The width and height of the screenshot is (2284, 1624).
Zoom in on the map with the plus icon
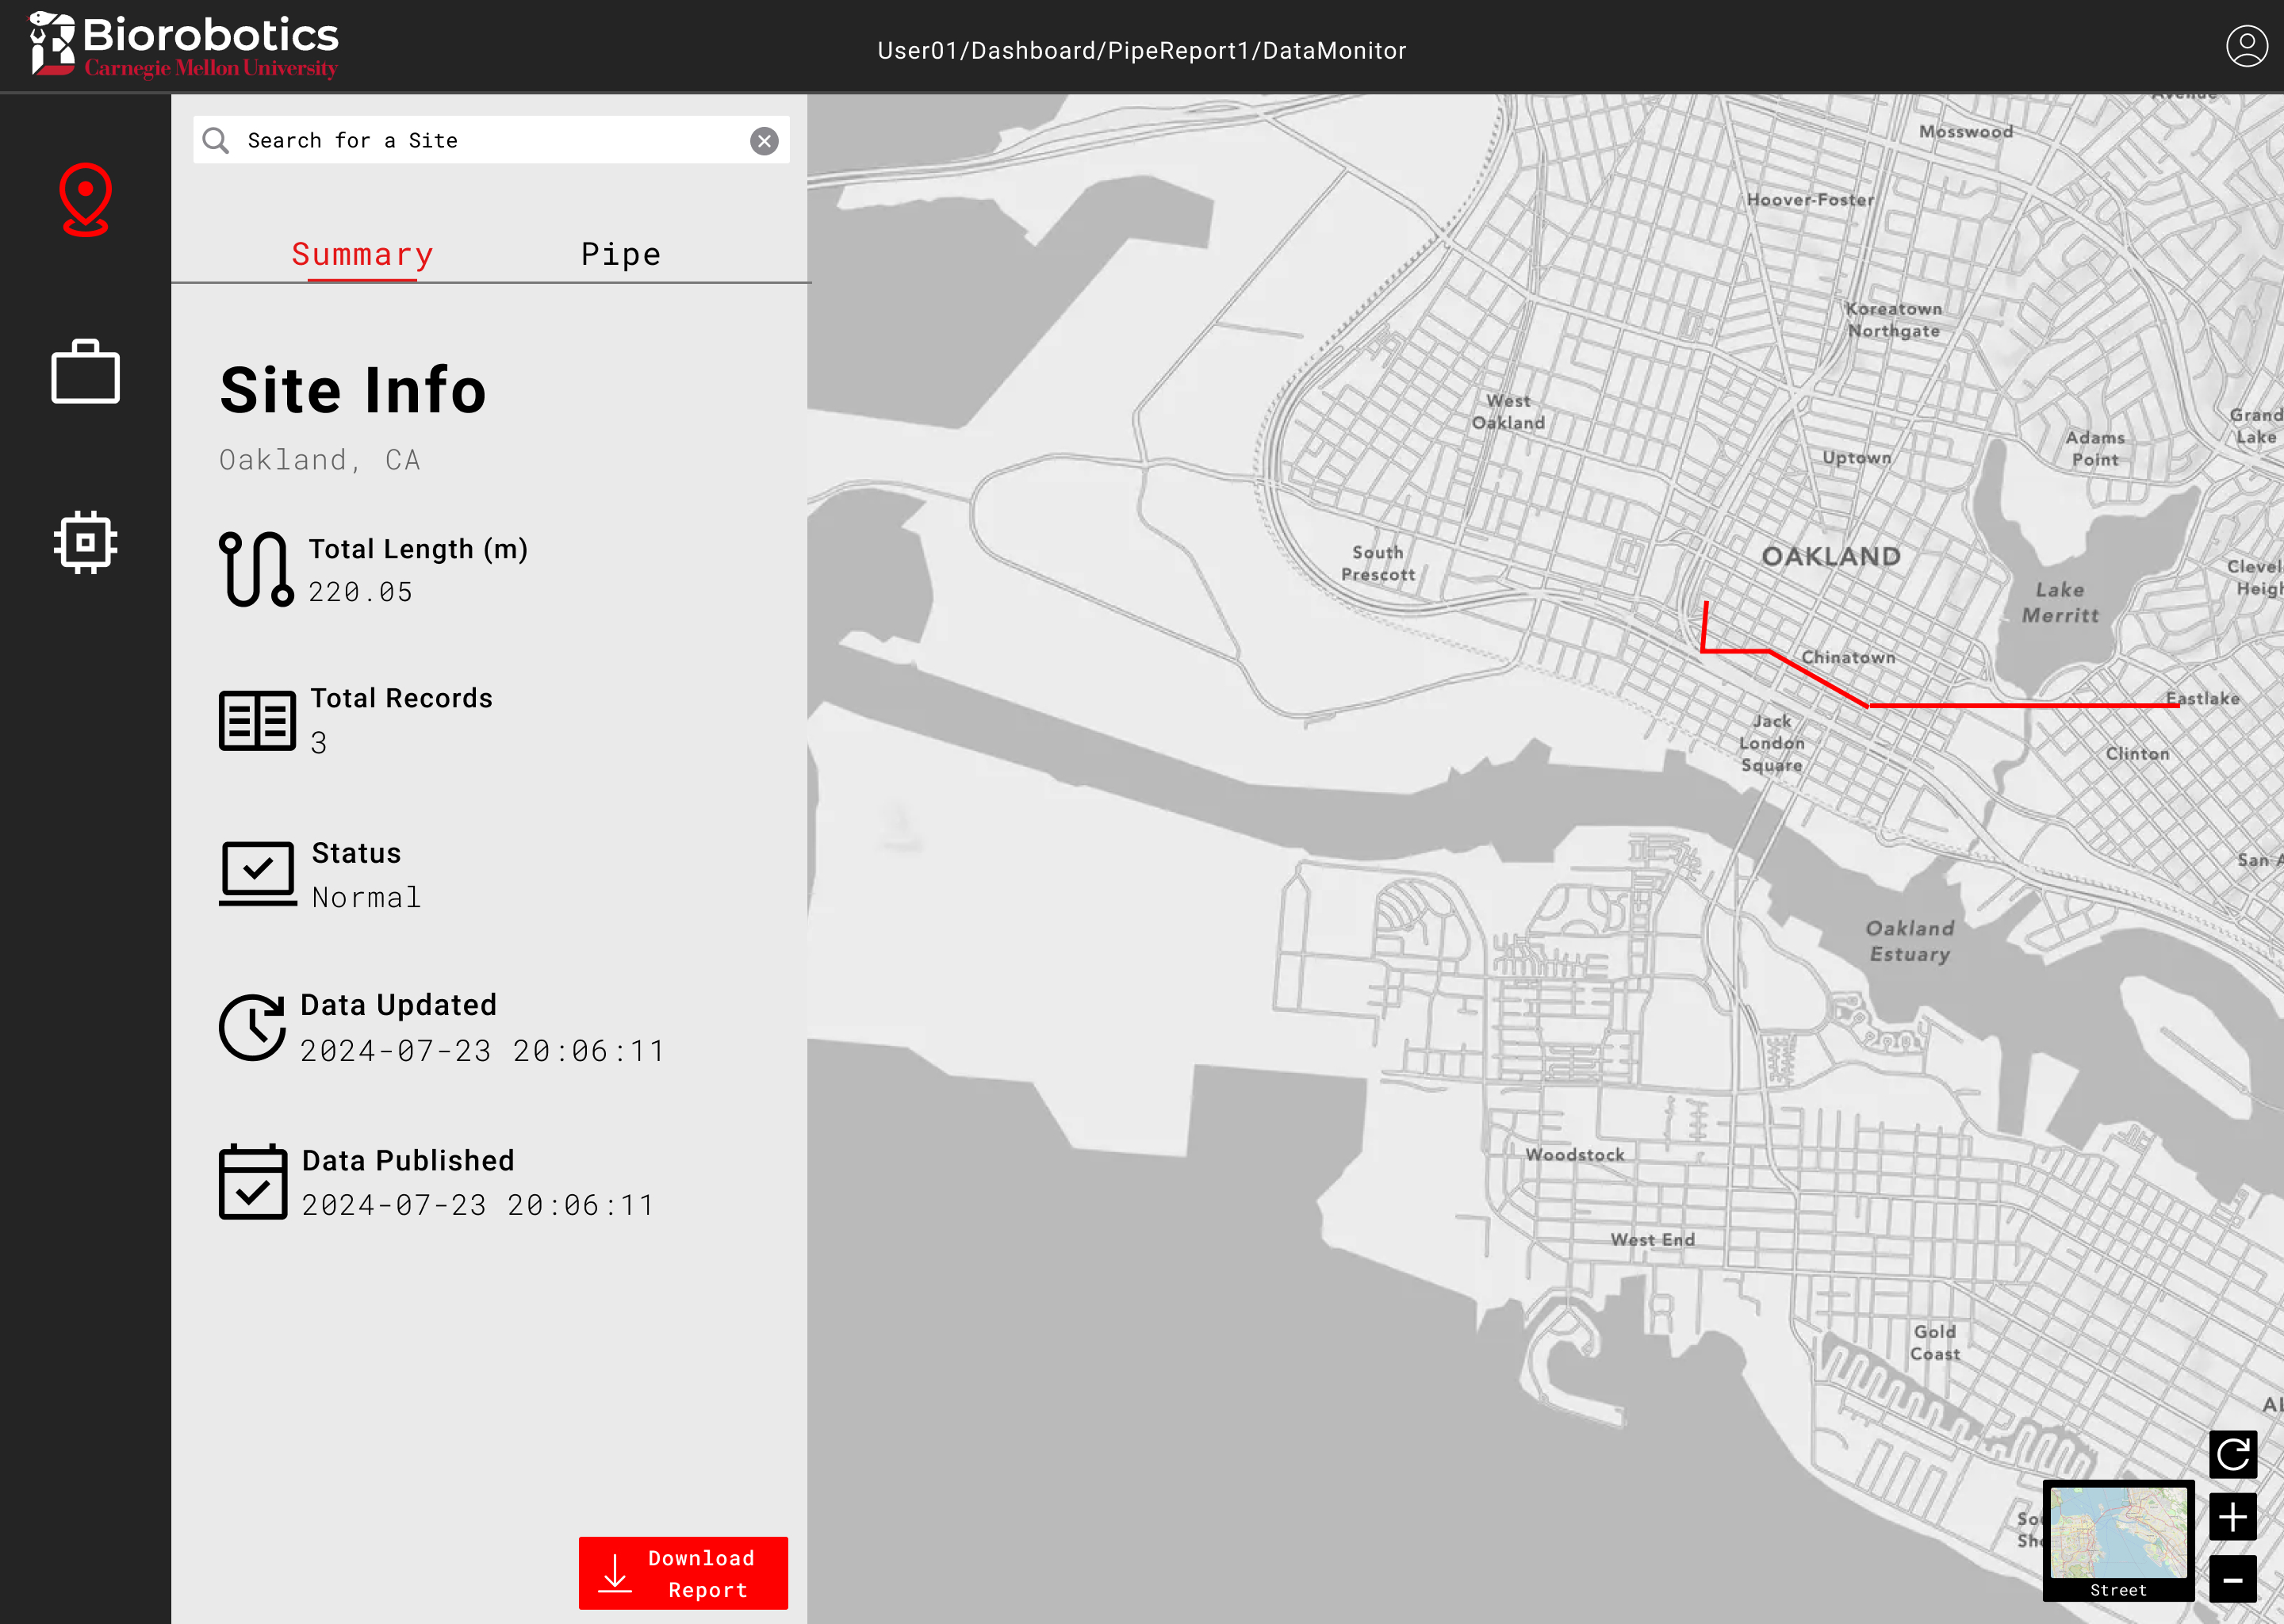2233,1517
